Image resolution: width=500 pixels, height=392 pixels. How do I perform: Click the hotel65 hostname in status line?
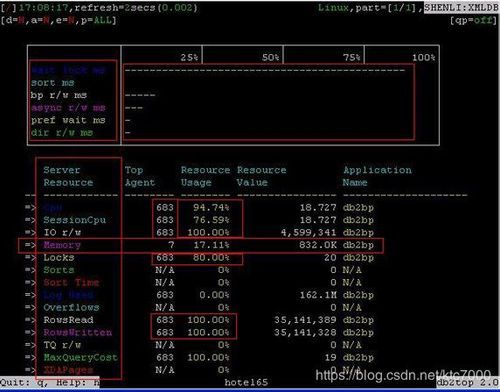tap(246, 382)
